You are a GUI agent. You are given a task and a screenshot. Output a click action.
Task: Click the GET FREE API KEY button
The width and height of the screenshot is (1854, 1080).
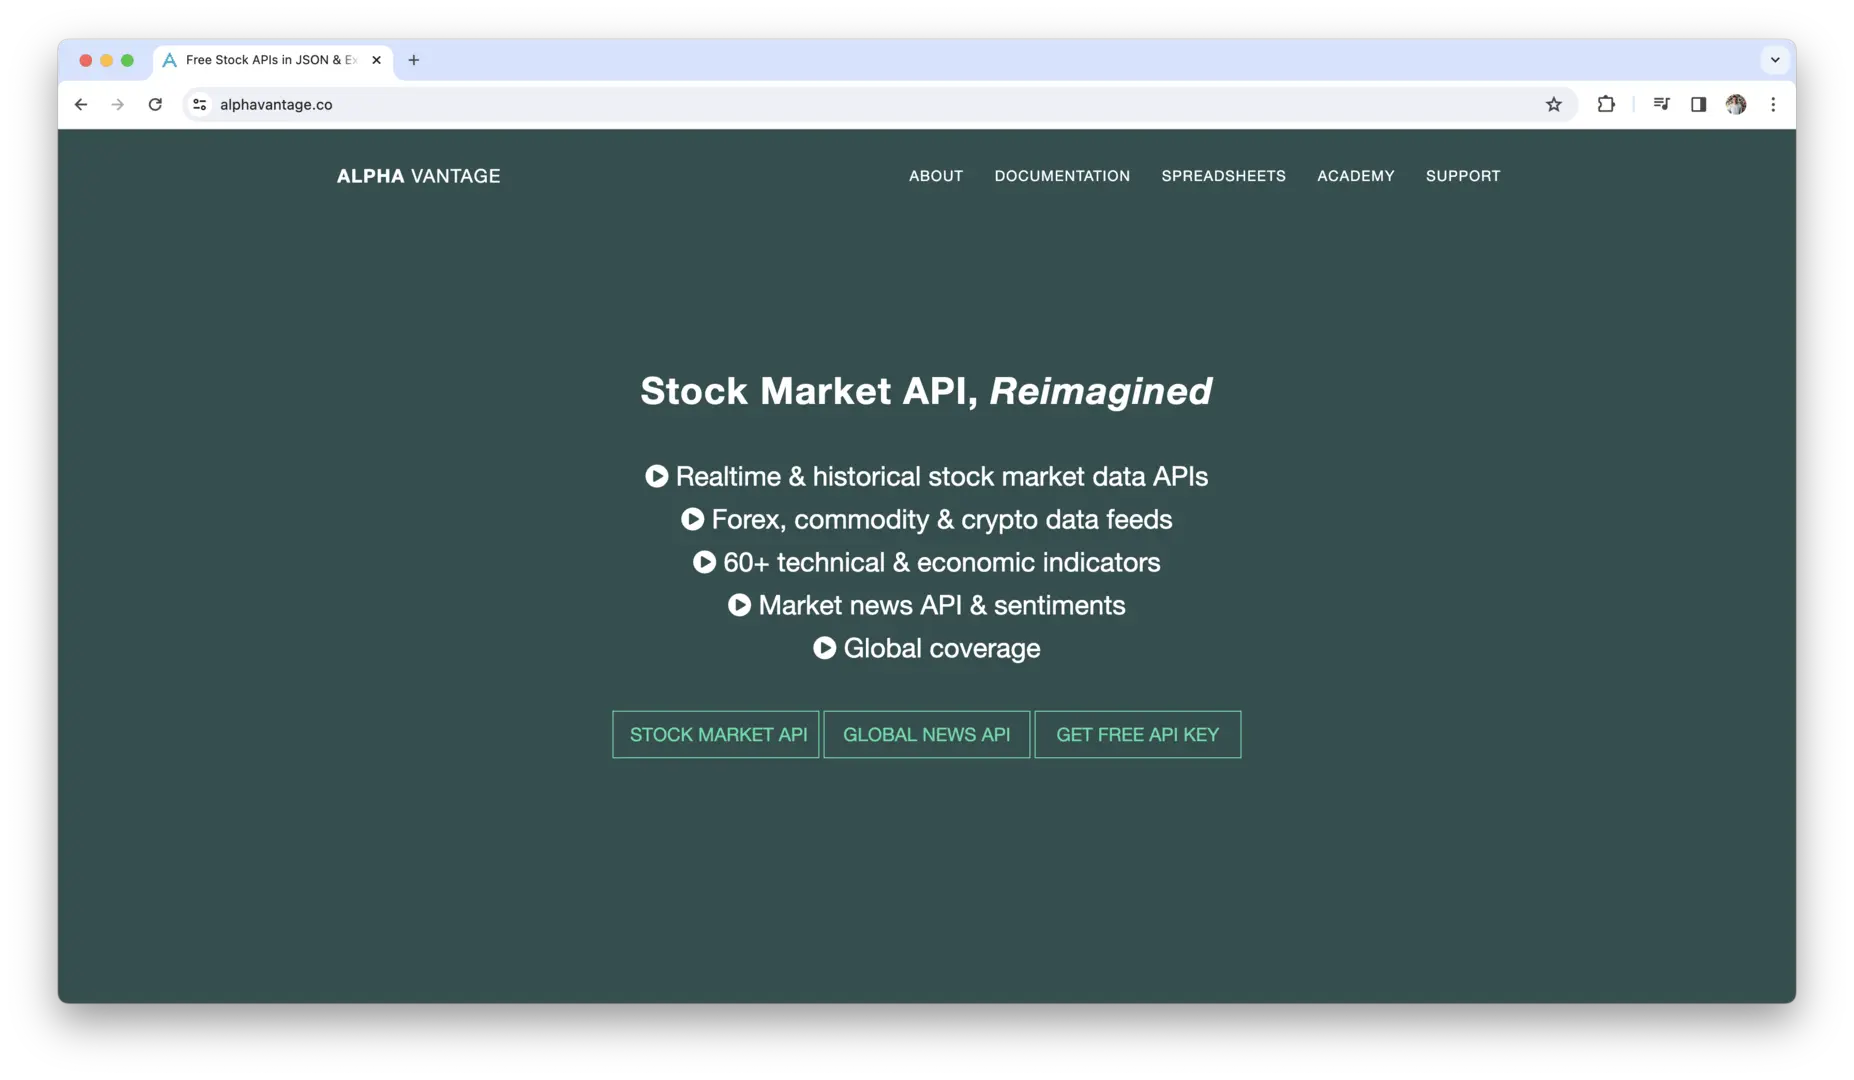tap(1137, 734)
